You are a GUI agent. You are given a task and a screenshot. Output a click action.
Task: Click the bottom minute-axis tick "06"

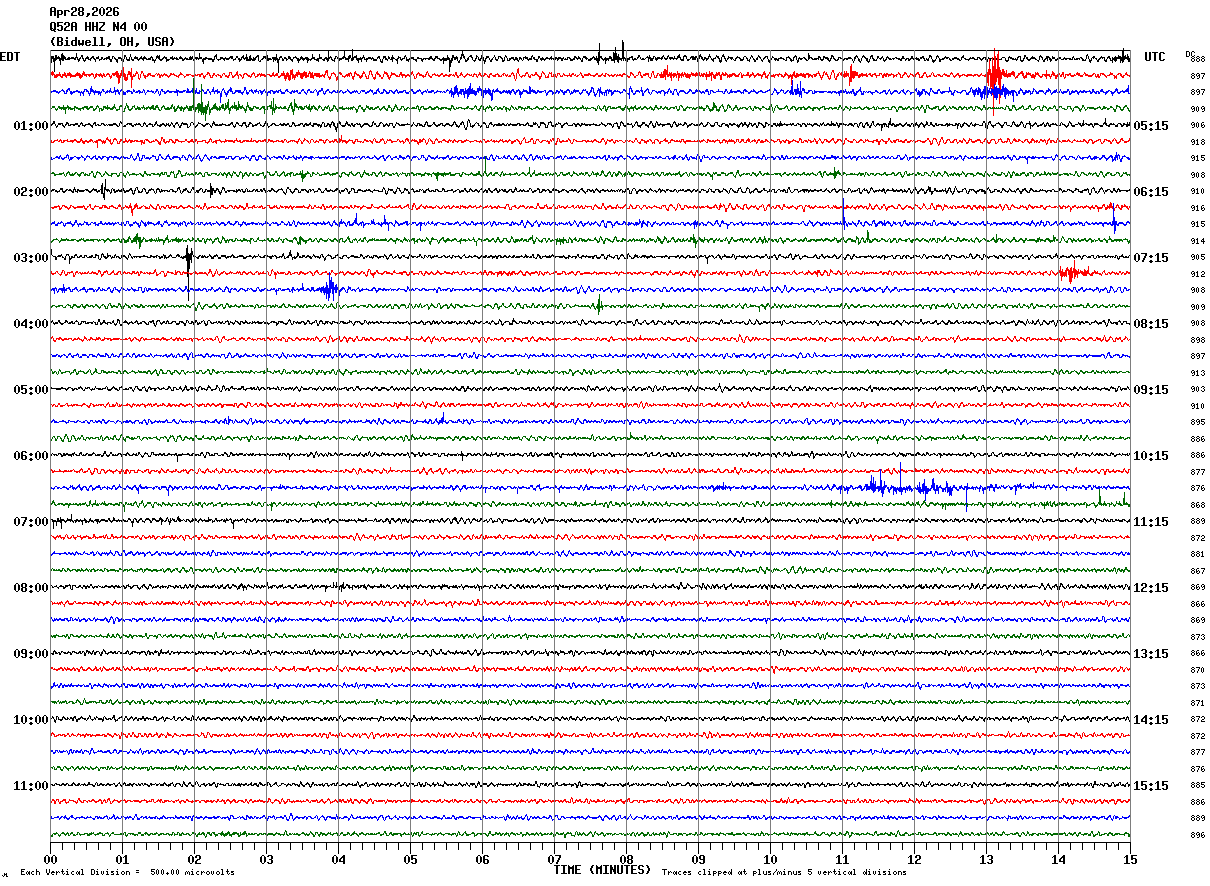482,859
